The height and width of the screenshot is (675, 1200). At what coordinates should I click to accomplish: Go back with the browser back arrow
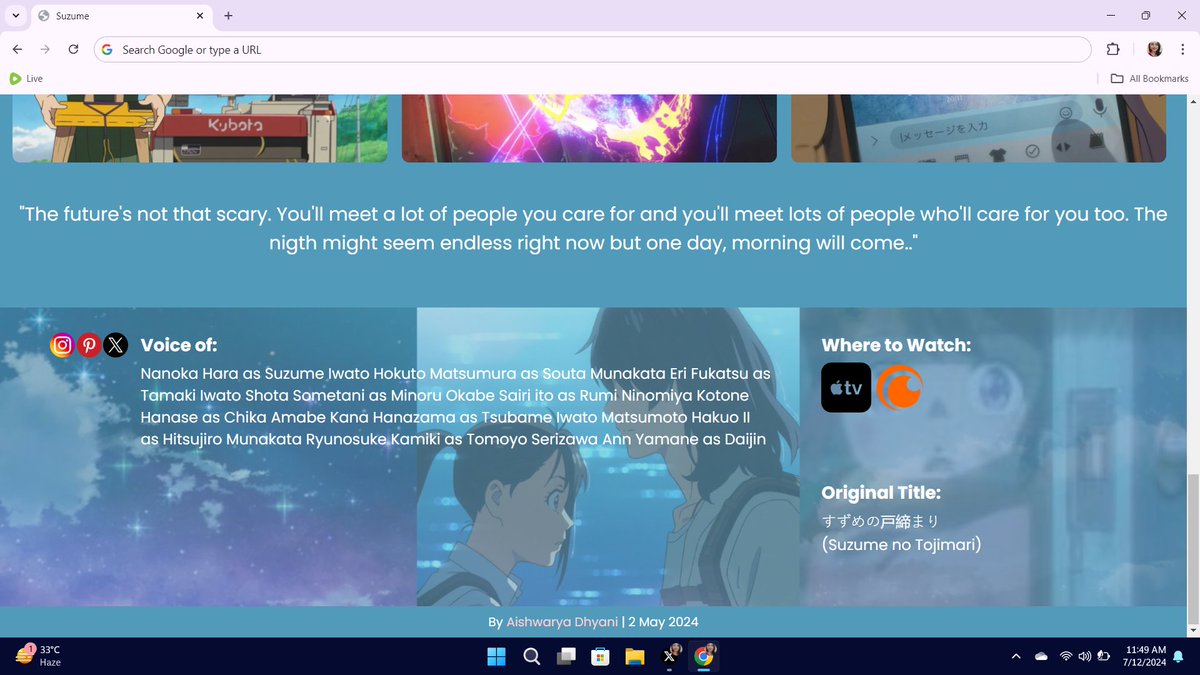coord(17,49)
